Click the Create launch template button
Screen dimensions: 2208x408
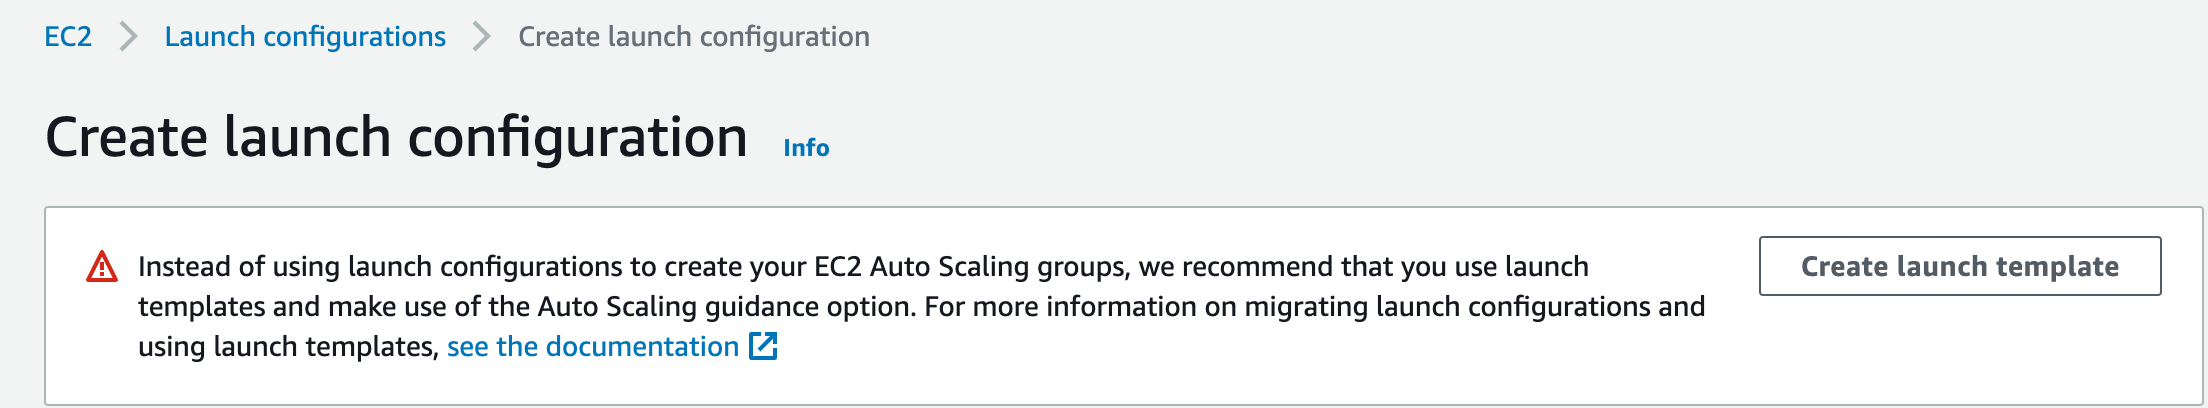1960,266
